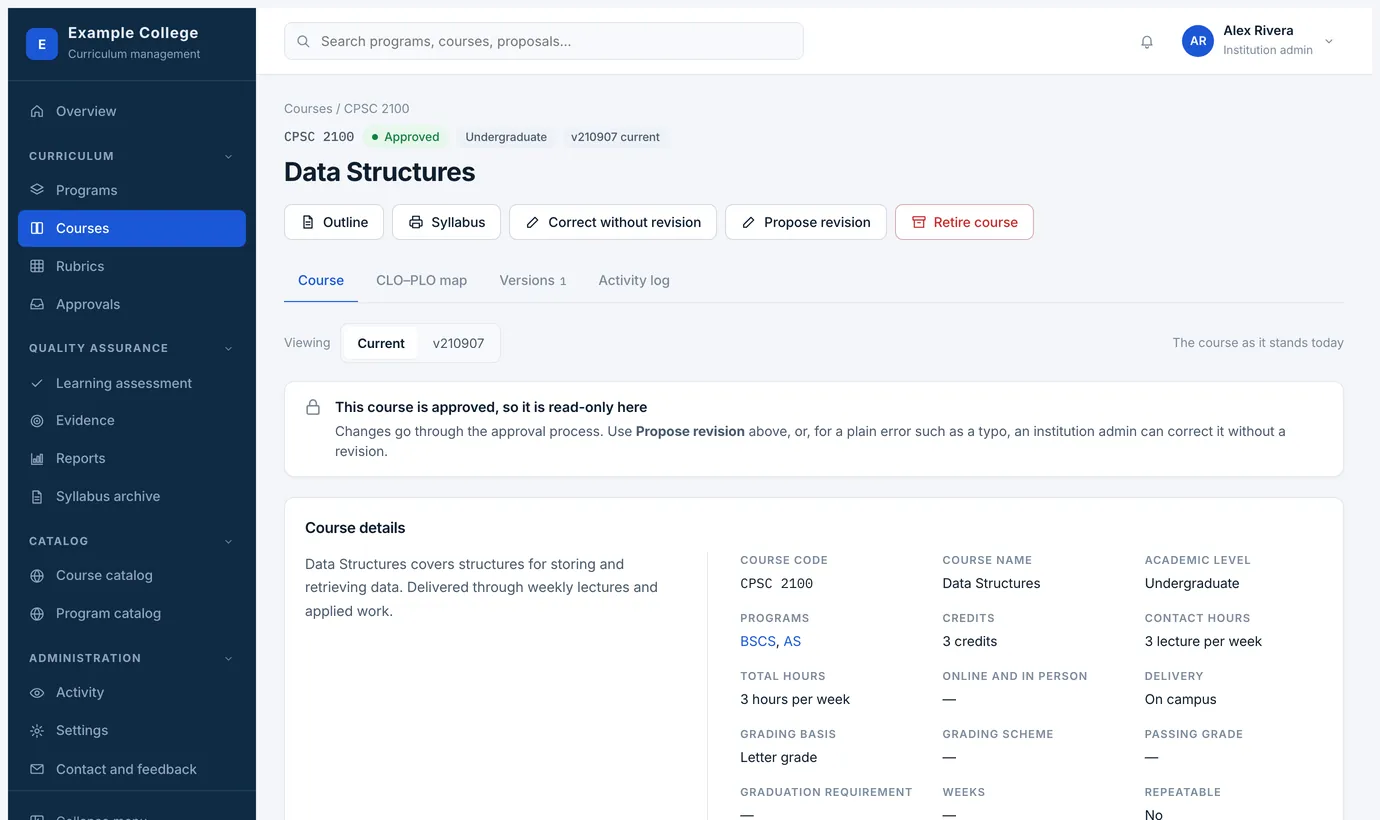Screen dimensions: 1380x820
Task: Click the Rubrics grid icon
Action: [37, 266]
